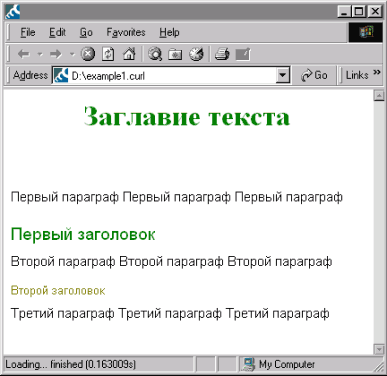Click the Links toolbar label
Image resolution: width=387 pixels, height=376 pixels.
tap(357, 75)
